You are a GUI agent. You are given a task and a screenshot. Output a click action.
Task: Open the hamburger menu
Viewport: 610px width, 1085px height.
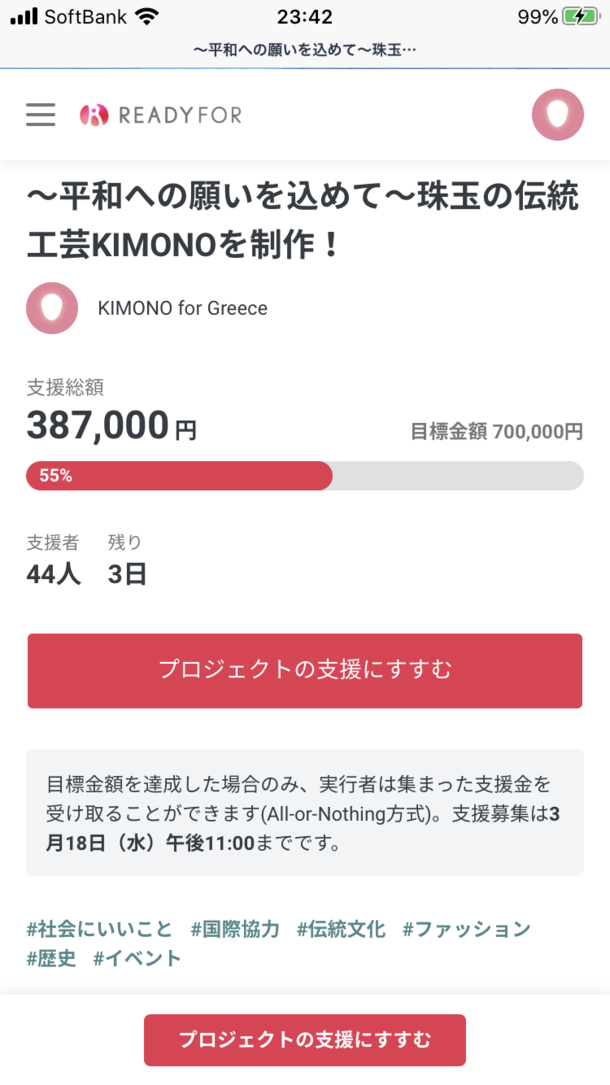(41, 115)
